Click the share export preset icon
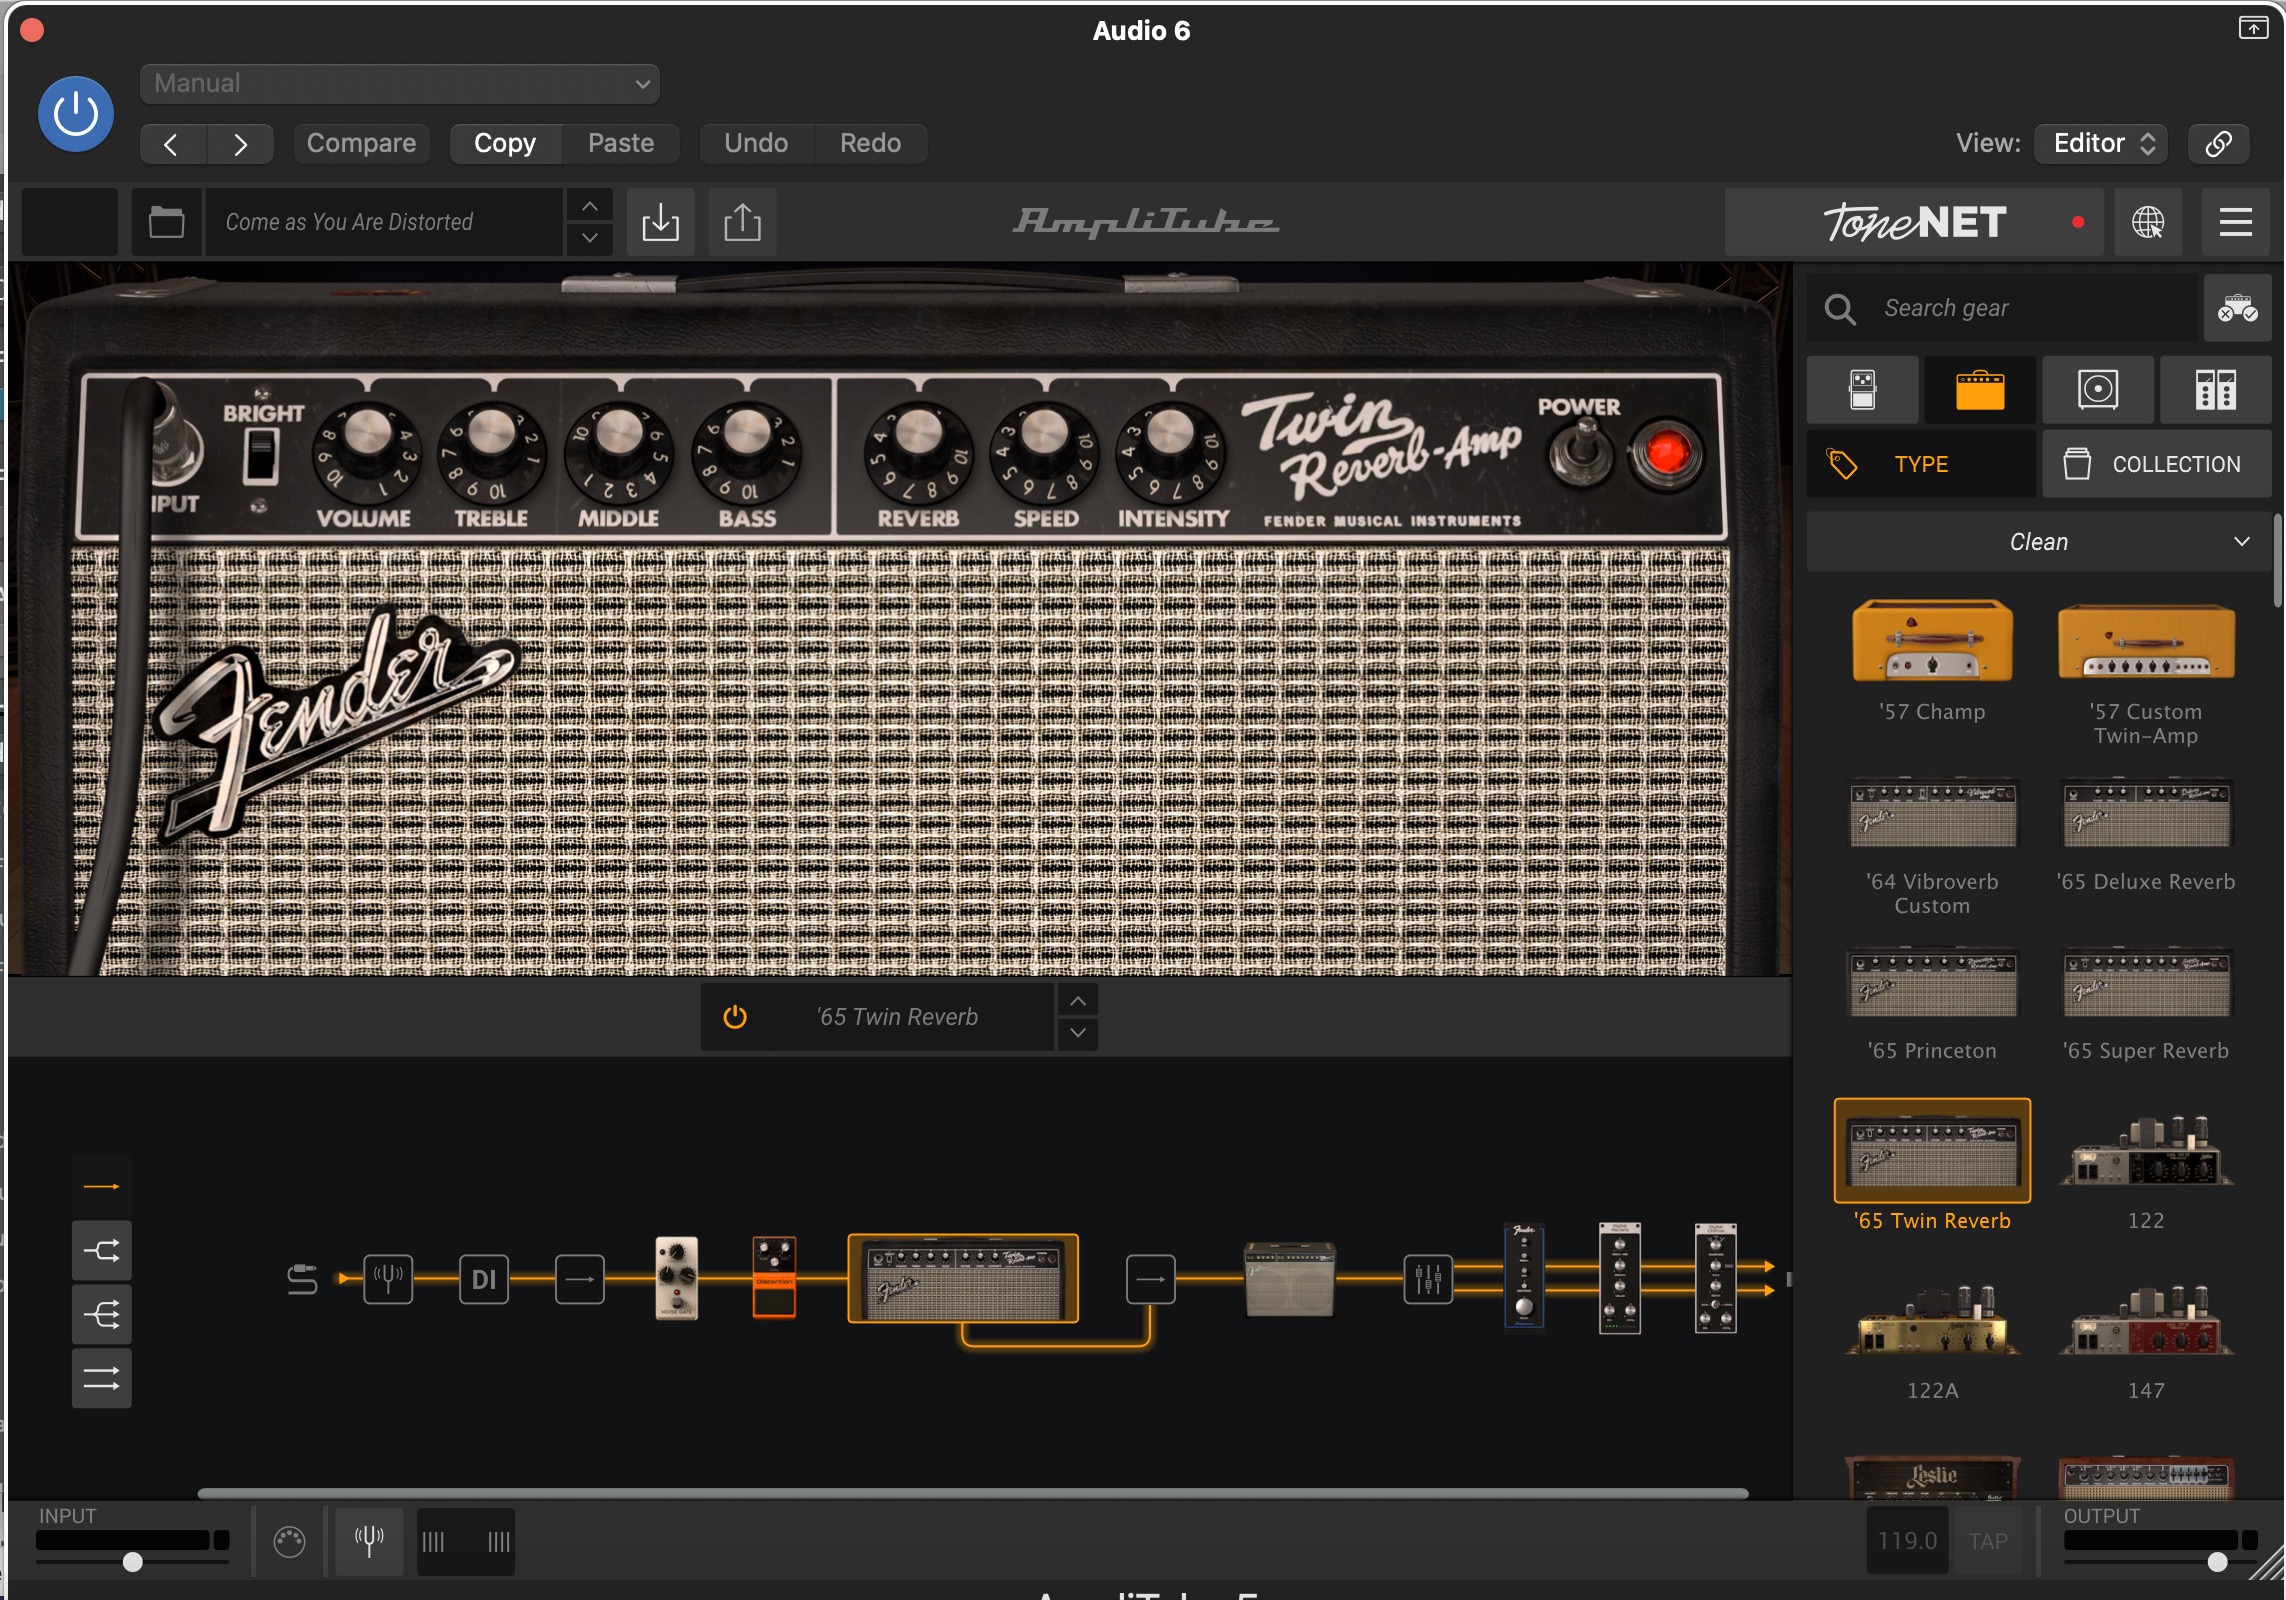The height and width of the screenshot is (1600, 2286). [742, 222]
